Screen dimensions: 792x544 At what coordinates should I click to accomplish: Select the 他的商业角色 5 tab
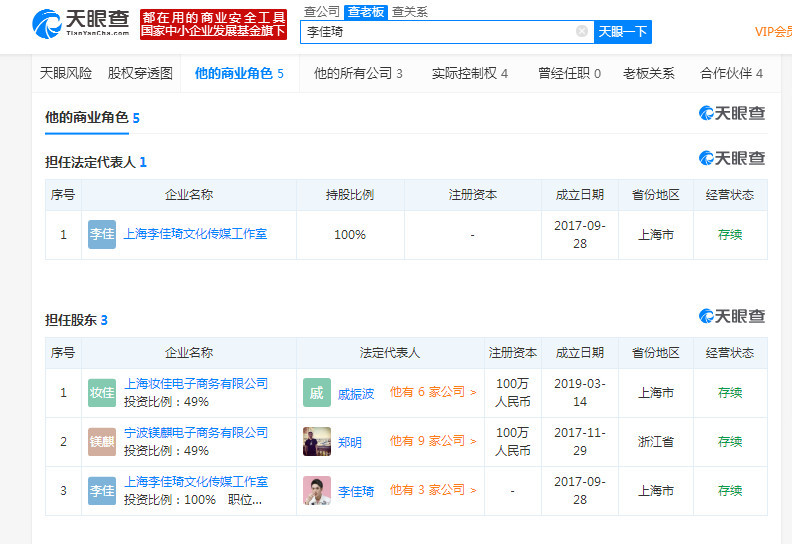tap(239, 73)
